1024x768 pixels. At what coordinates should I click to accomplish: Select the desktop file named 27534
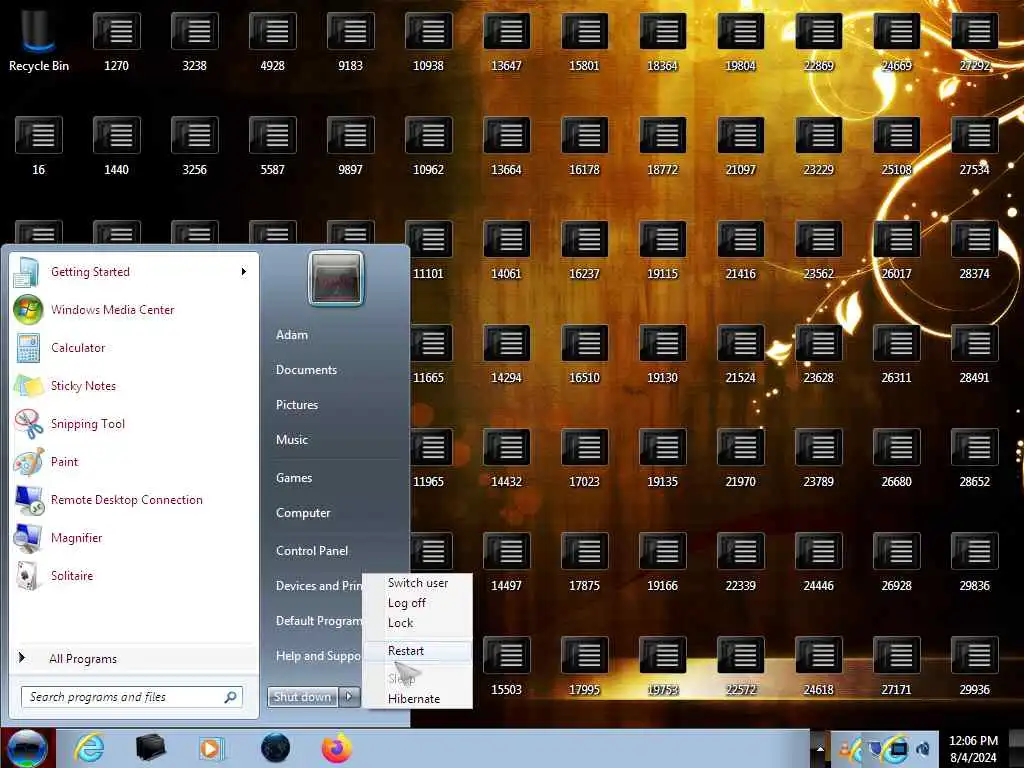coord(974,146)
